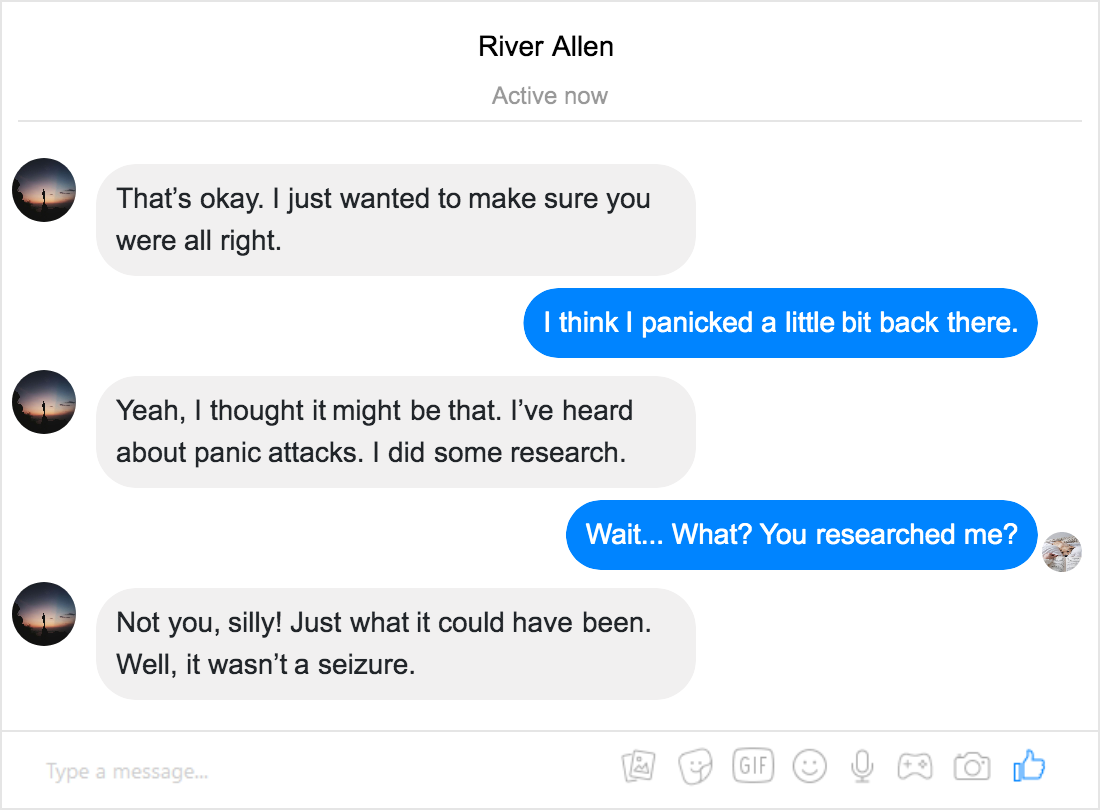
Task: Open the GIF picker
Action: click(x=753, y=765)
